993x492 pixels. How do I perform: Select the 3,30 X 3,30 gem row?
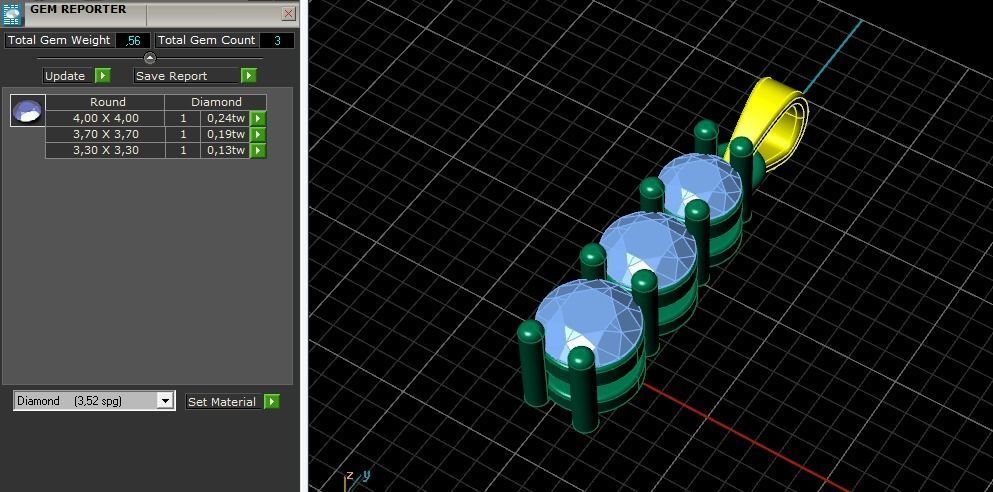[x=156, y=151]
